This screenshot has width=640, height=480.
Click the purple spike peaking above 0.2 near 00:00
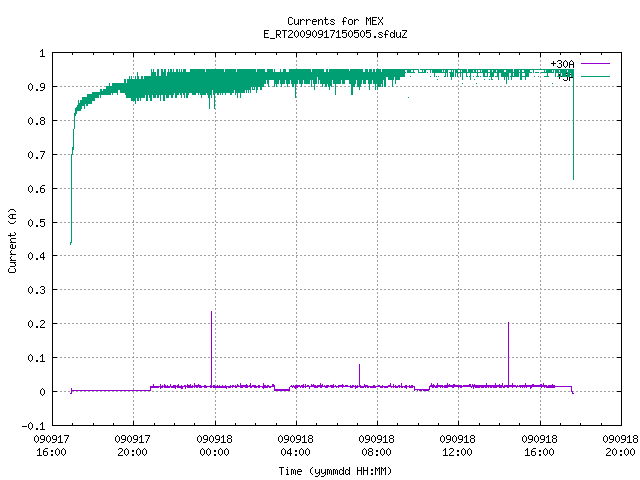pyautogui.click(x=211, y=347)
